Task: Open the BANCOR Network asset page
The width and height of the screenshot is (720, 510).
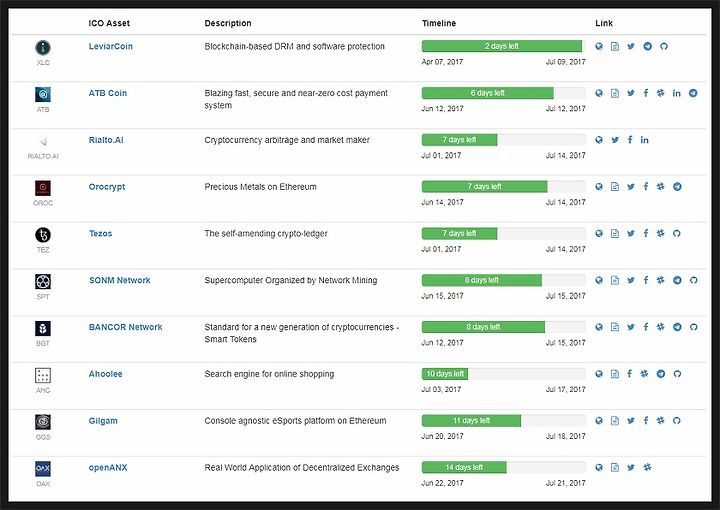Action: (x=125, y=327)
